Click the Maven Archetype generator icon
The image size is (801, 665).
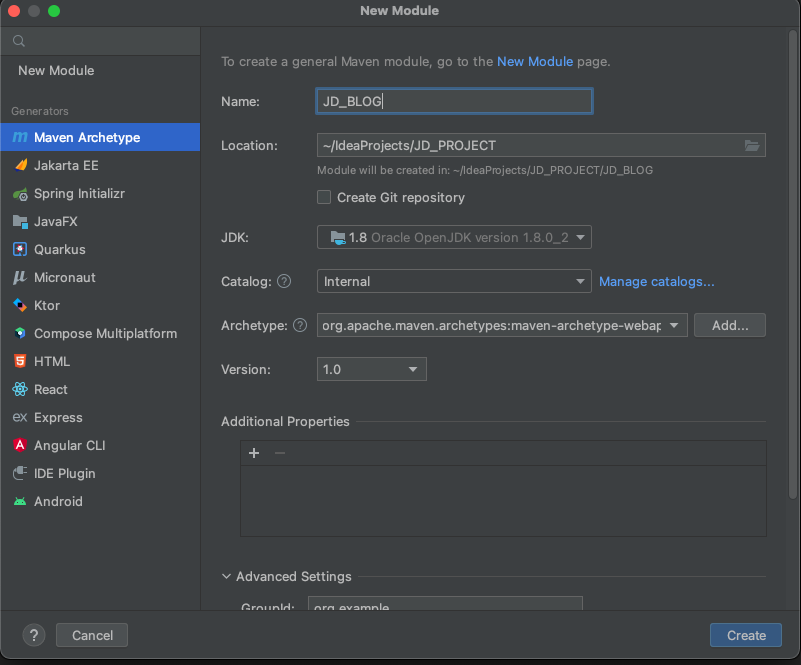(20, 137)
